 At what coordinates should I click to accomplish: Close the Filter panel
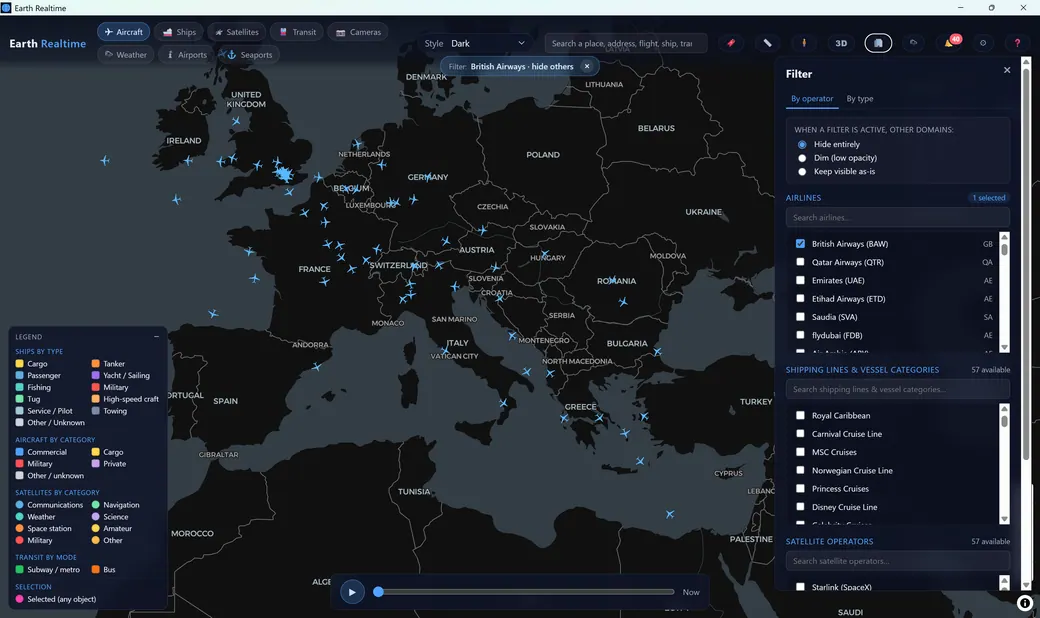1007,70
